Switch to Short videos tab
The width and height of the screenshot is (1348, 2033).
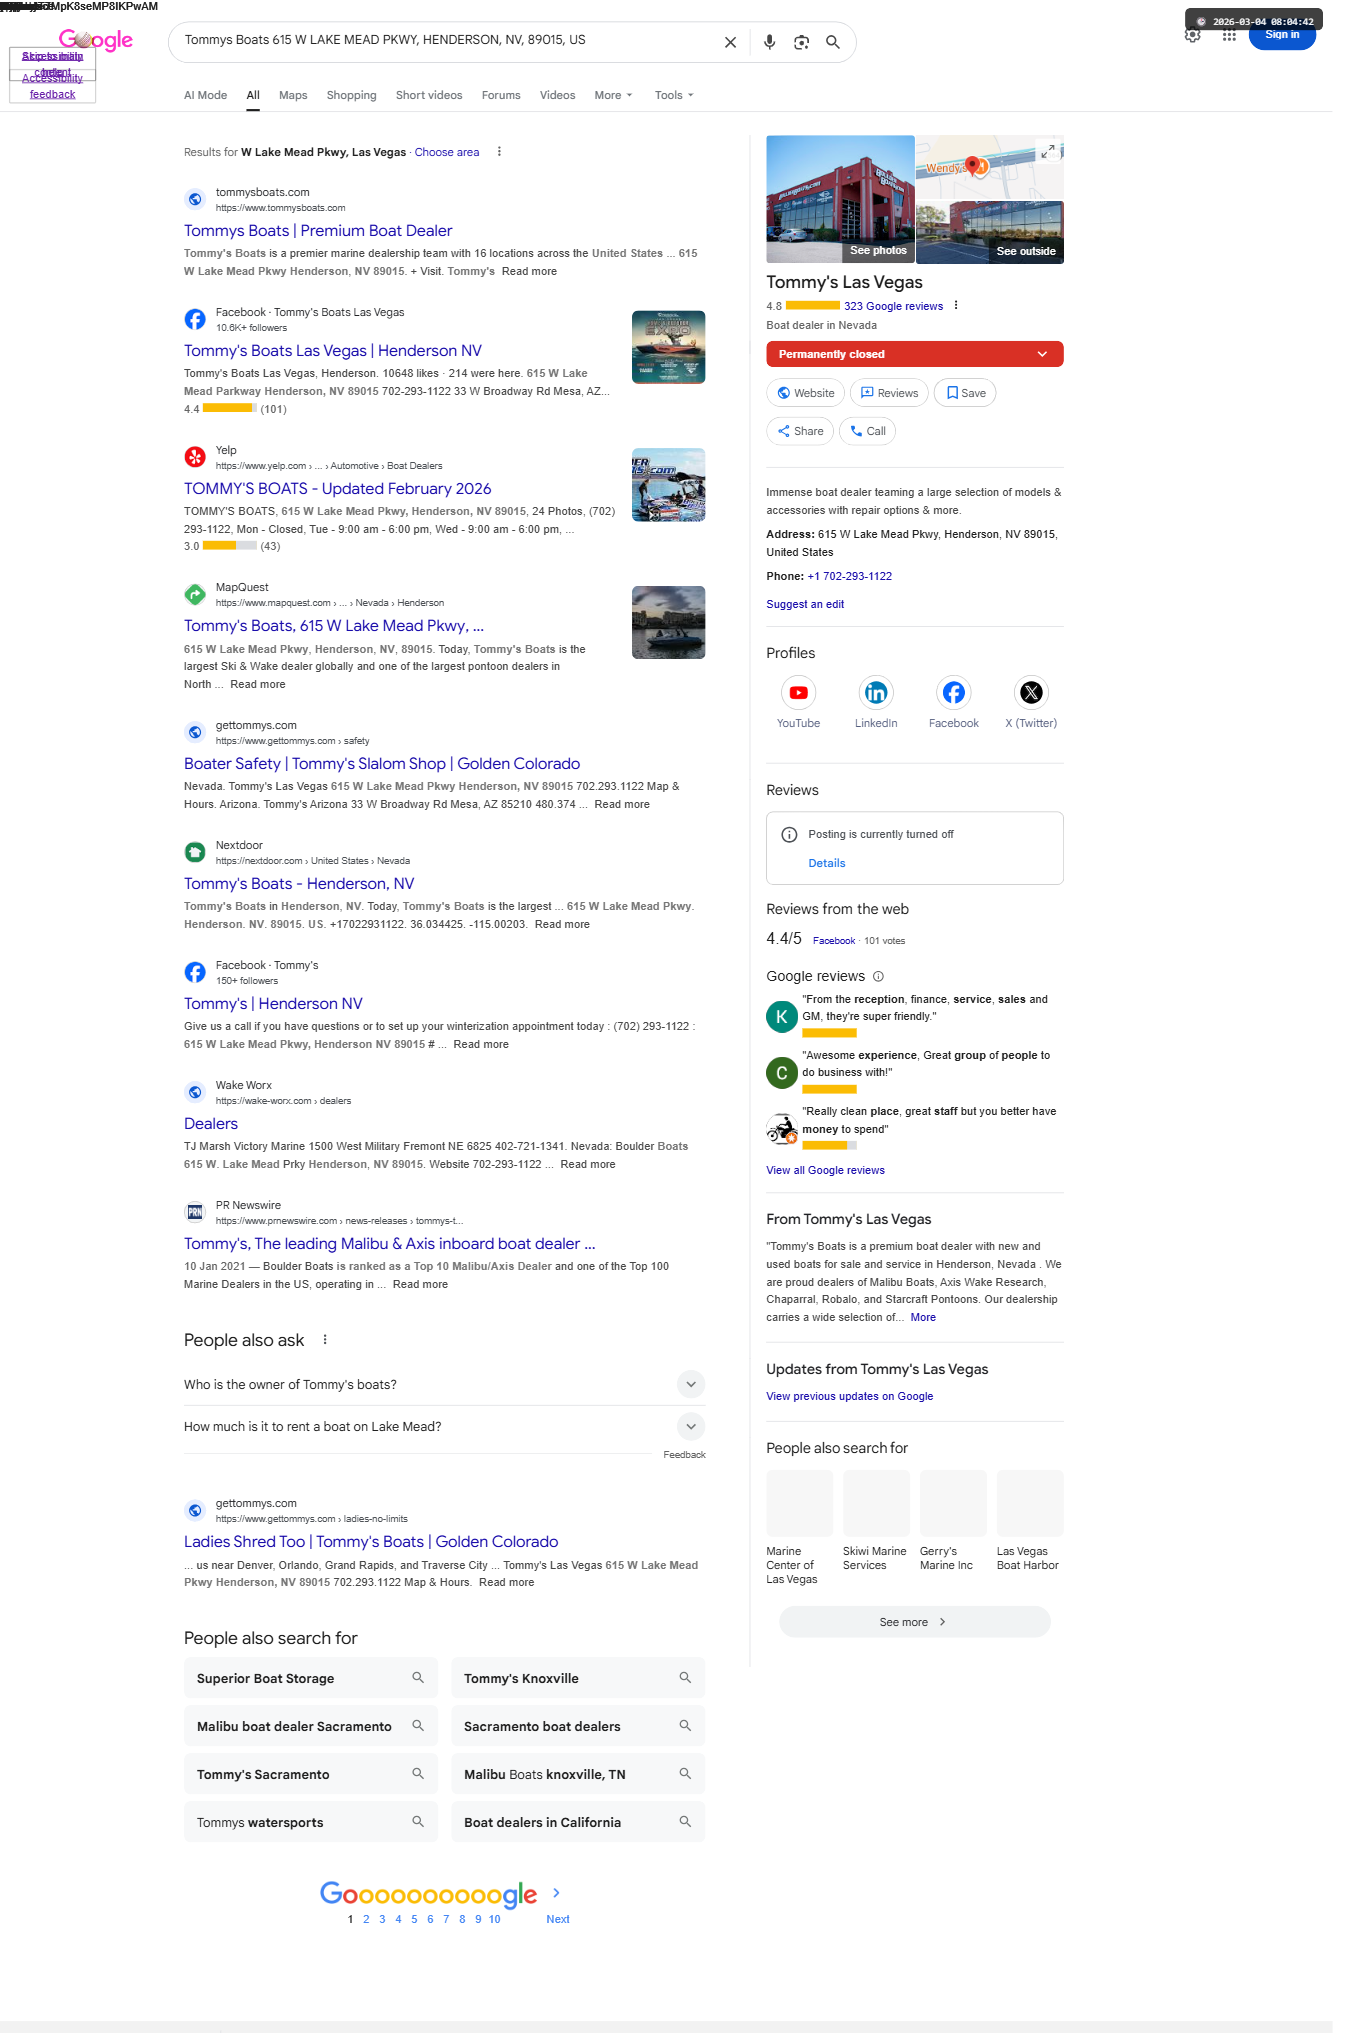point(429,95)
